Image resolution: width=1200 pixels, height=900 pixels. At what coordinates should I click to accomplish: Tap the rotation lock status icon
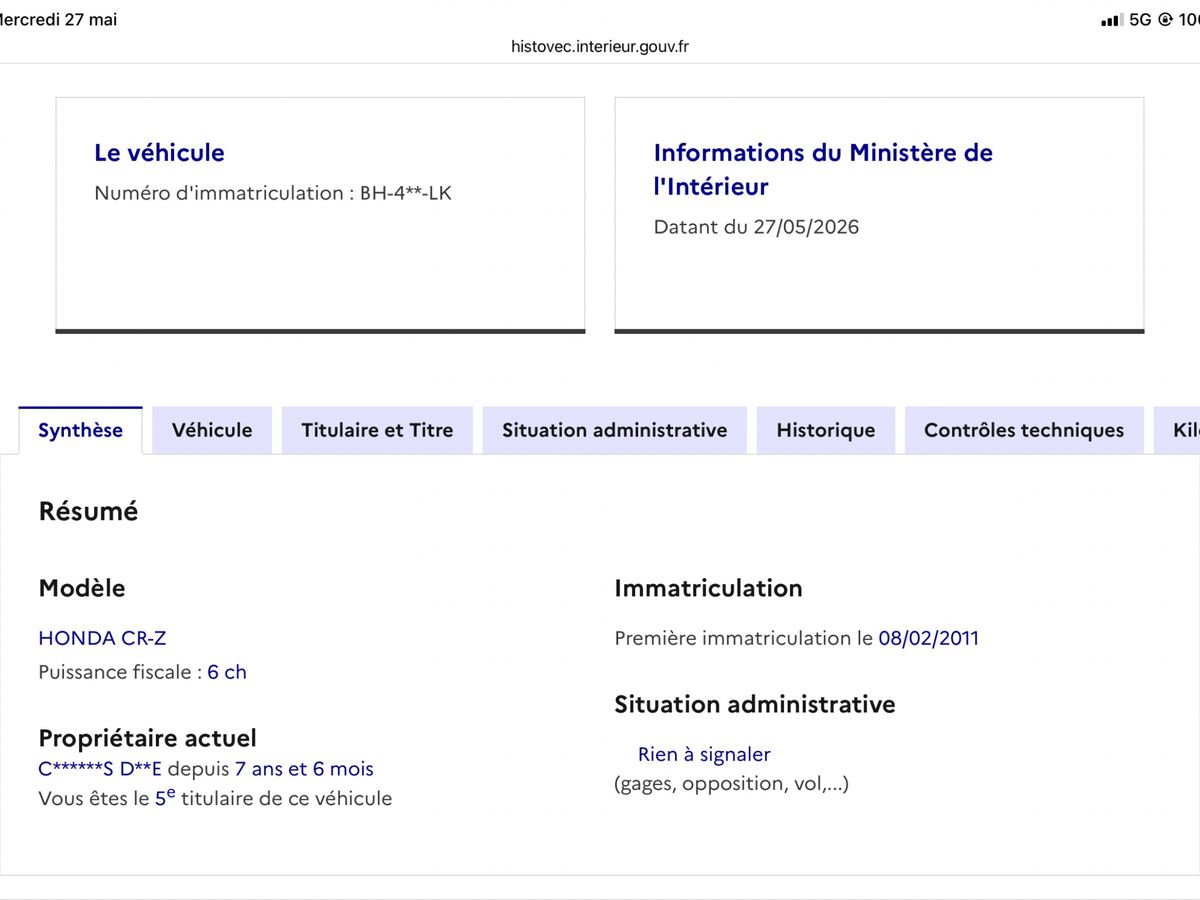[x=1165, y=20]
